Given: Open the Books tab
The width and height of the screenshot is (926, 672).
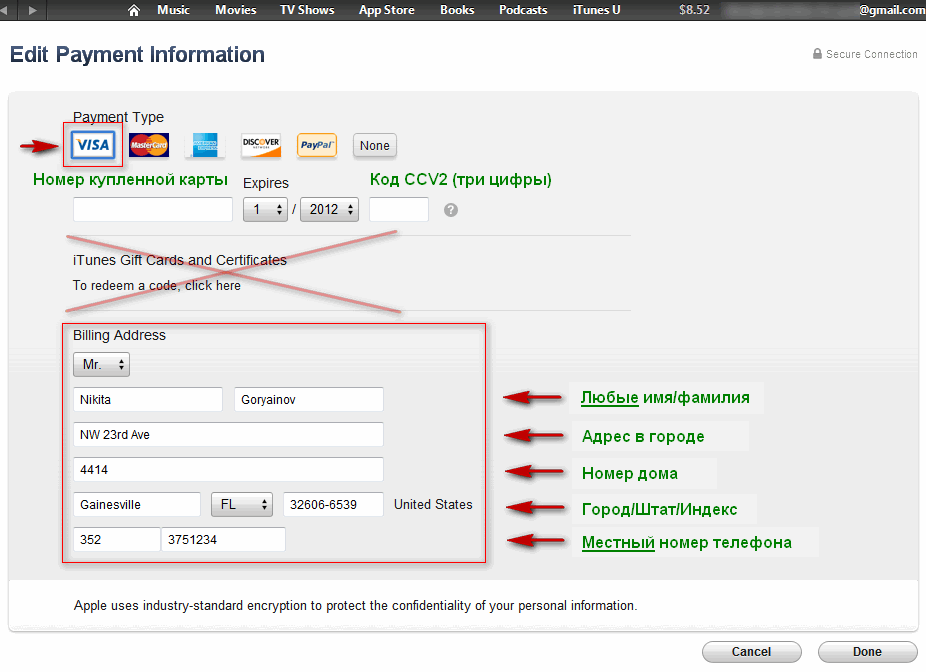Looking at the screenshot, I should coord(457,10).
